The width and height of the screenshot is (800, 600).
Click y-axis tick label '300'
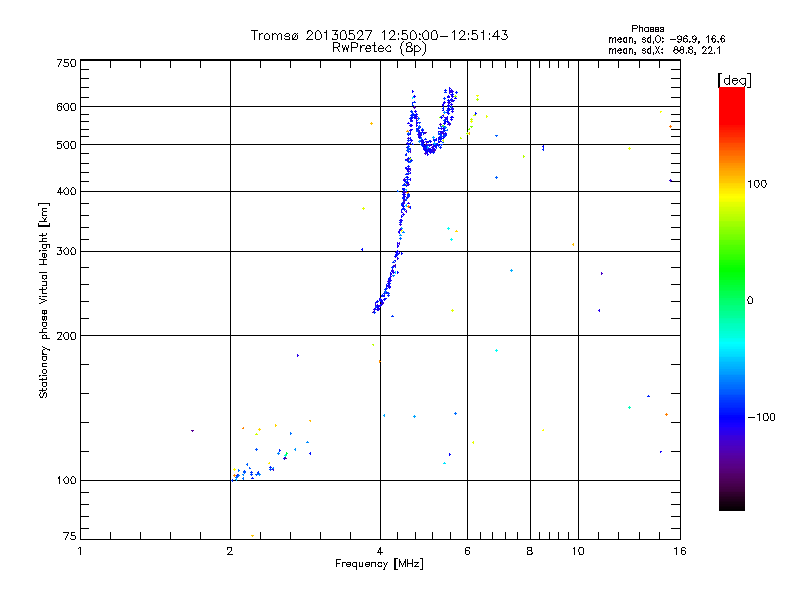(x=66, y=251)
